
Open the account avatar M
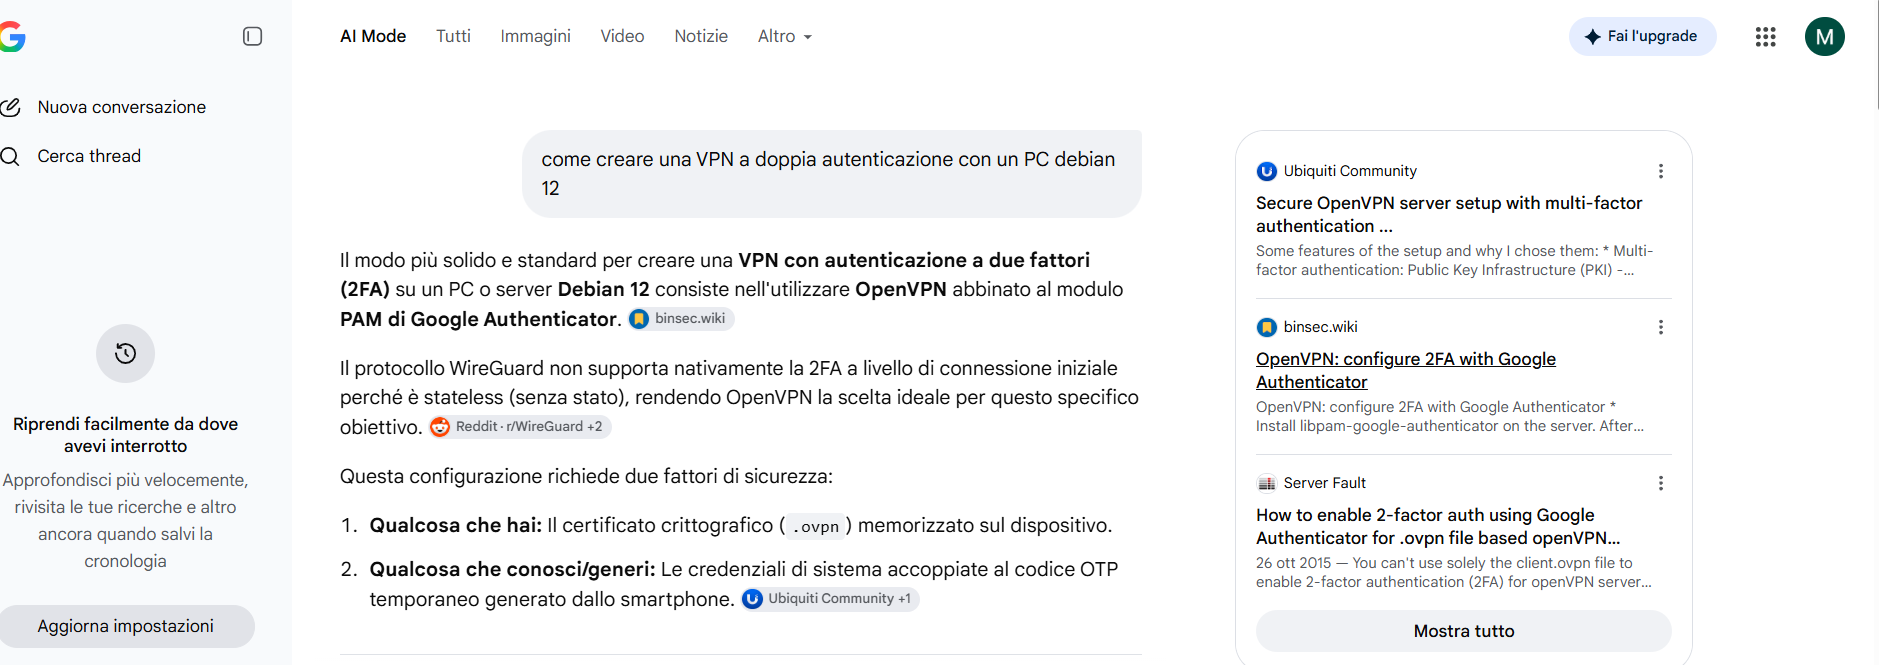[x=1824, y=37]
